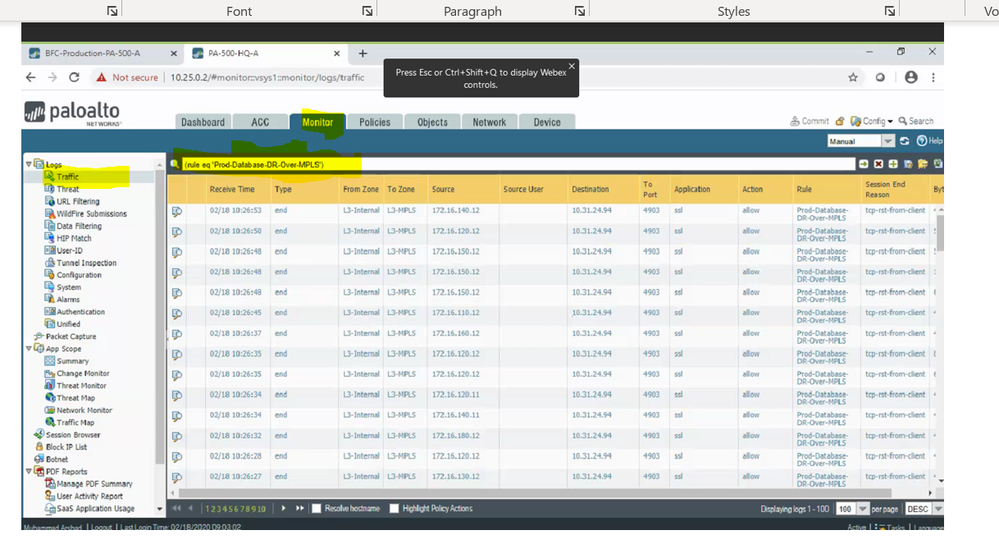This screenshot has height=559, width=999.
Task: Click the log filter input field
Action: click(517, 164)
